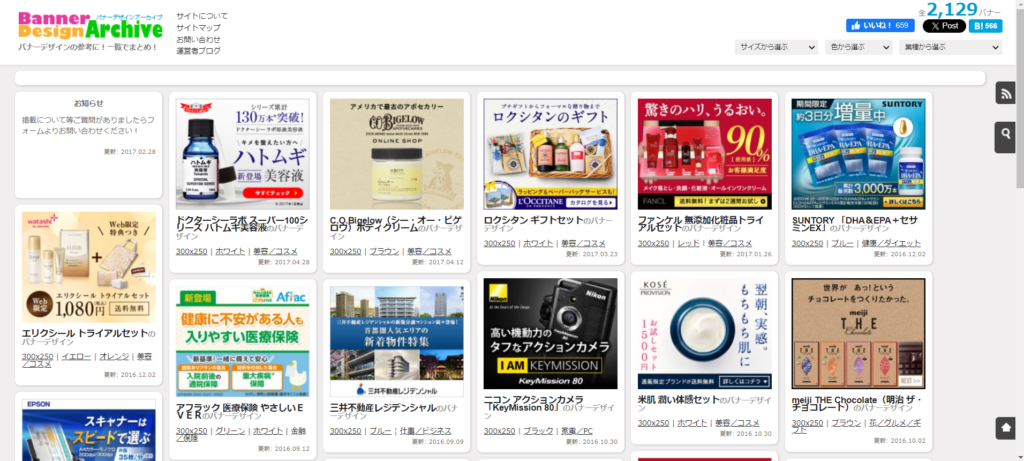1024x461 pixels.
Task: Click 健康/ダイエット tag under SUNTORY card
Action: click(890, 243)
